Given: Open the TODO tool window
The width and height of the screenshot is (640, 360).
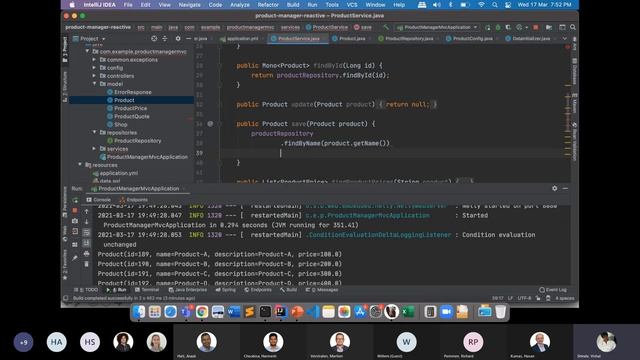Looking at the screenshot, I should tap(87, 290).
